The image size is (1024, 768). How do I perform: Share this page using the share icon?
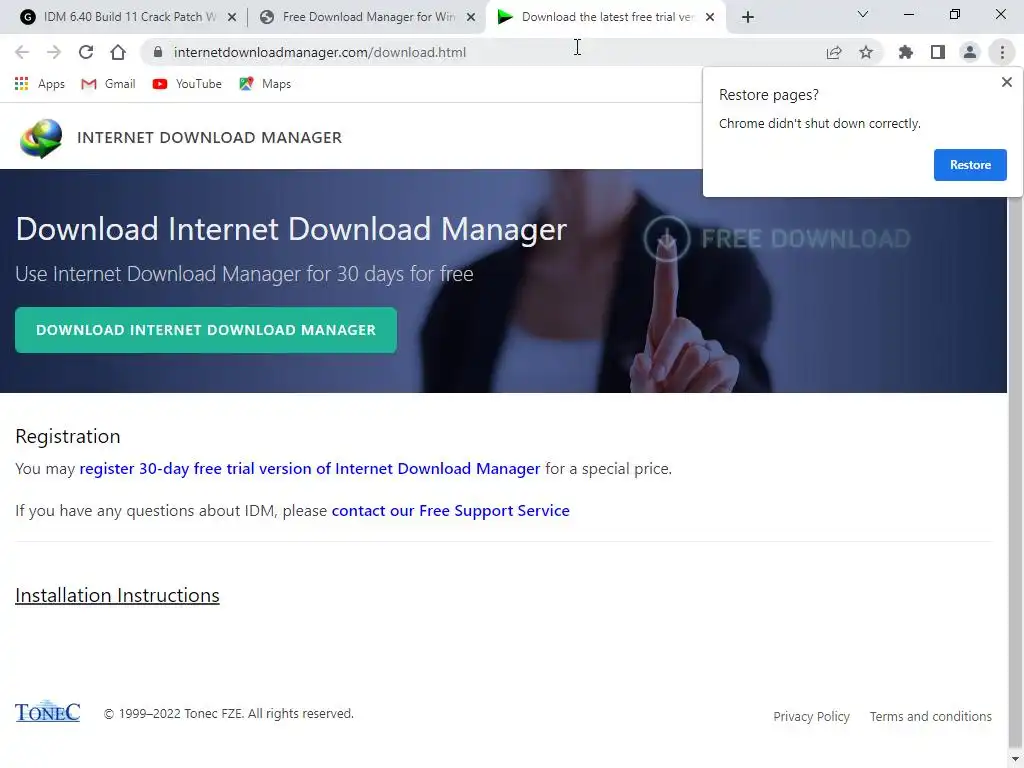(834, 52)
